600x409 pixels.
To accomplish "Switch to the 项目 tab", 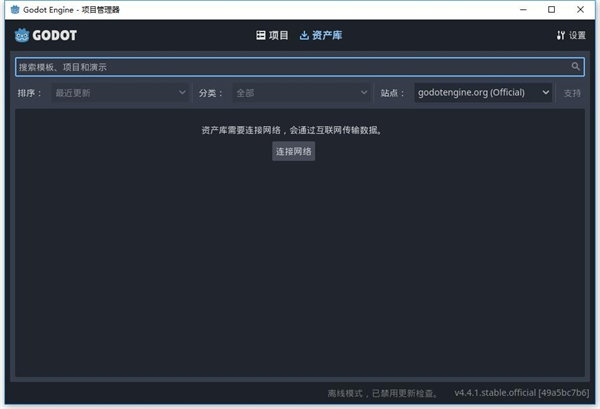I will click(x=272, y=36).
